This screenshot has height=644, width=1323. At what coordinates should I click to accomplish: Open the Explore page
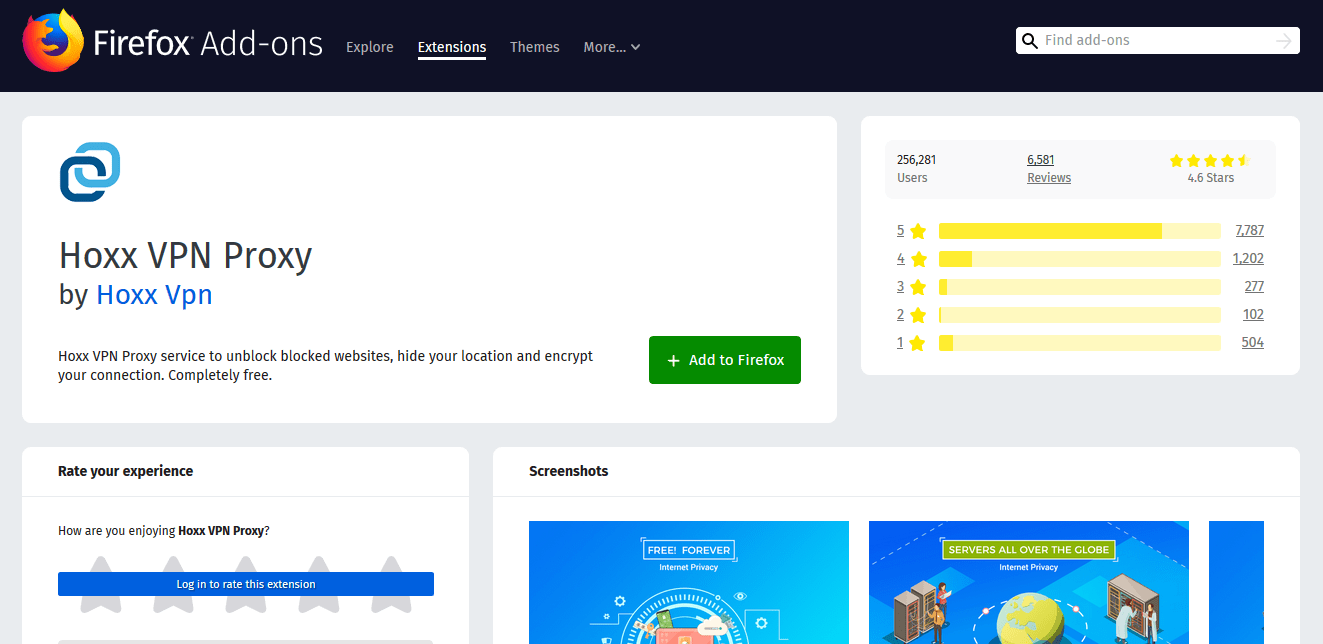coord(370,47)
